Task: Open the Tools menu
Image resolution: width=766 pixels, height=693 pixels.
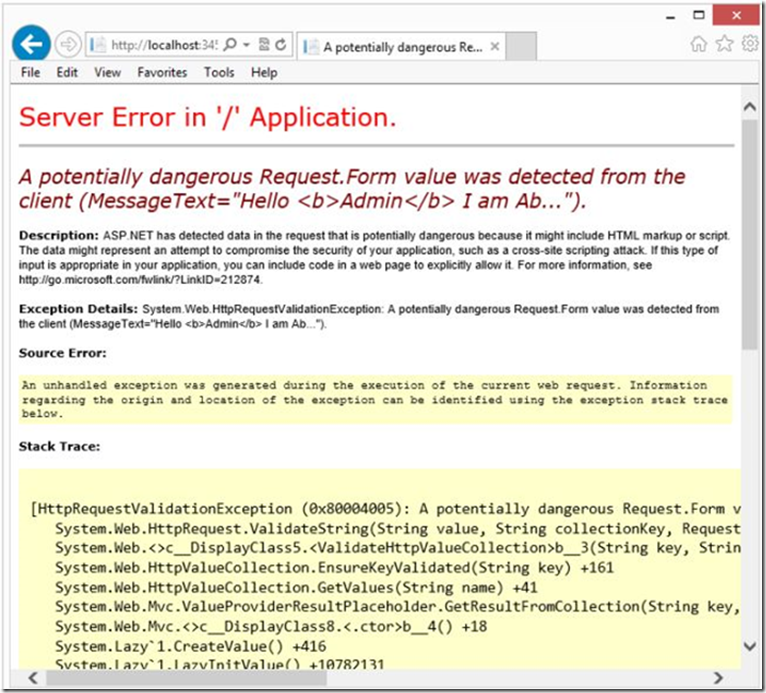Action: [219, 72]
